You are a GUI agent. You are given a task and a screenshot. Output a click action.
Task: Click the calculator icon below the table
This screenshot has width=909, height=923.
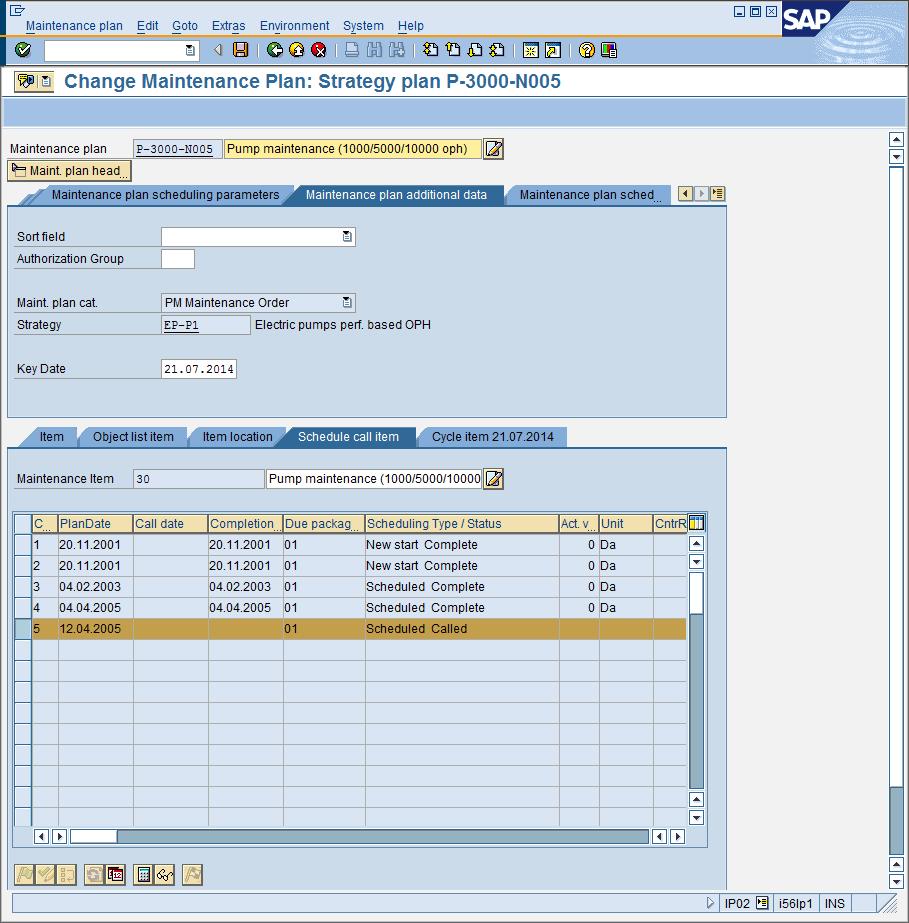(x=144, y=875)
